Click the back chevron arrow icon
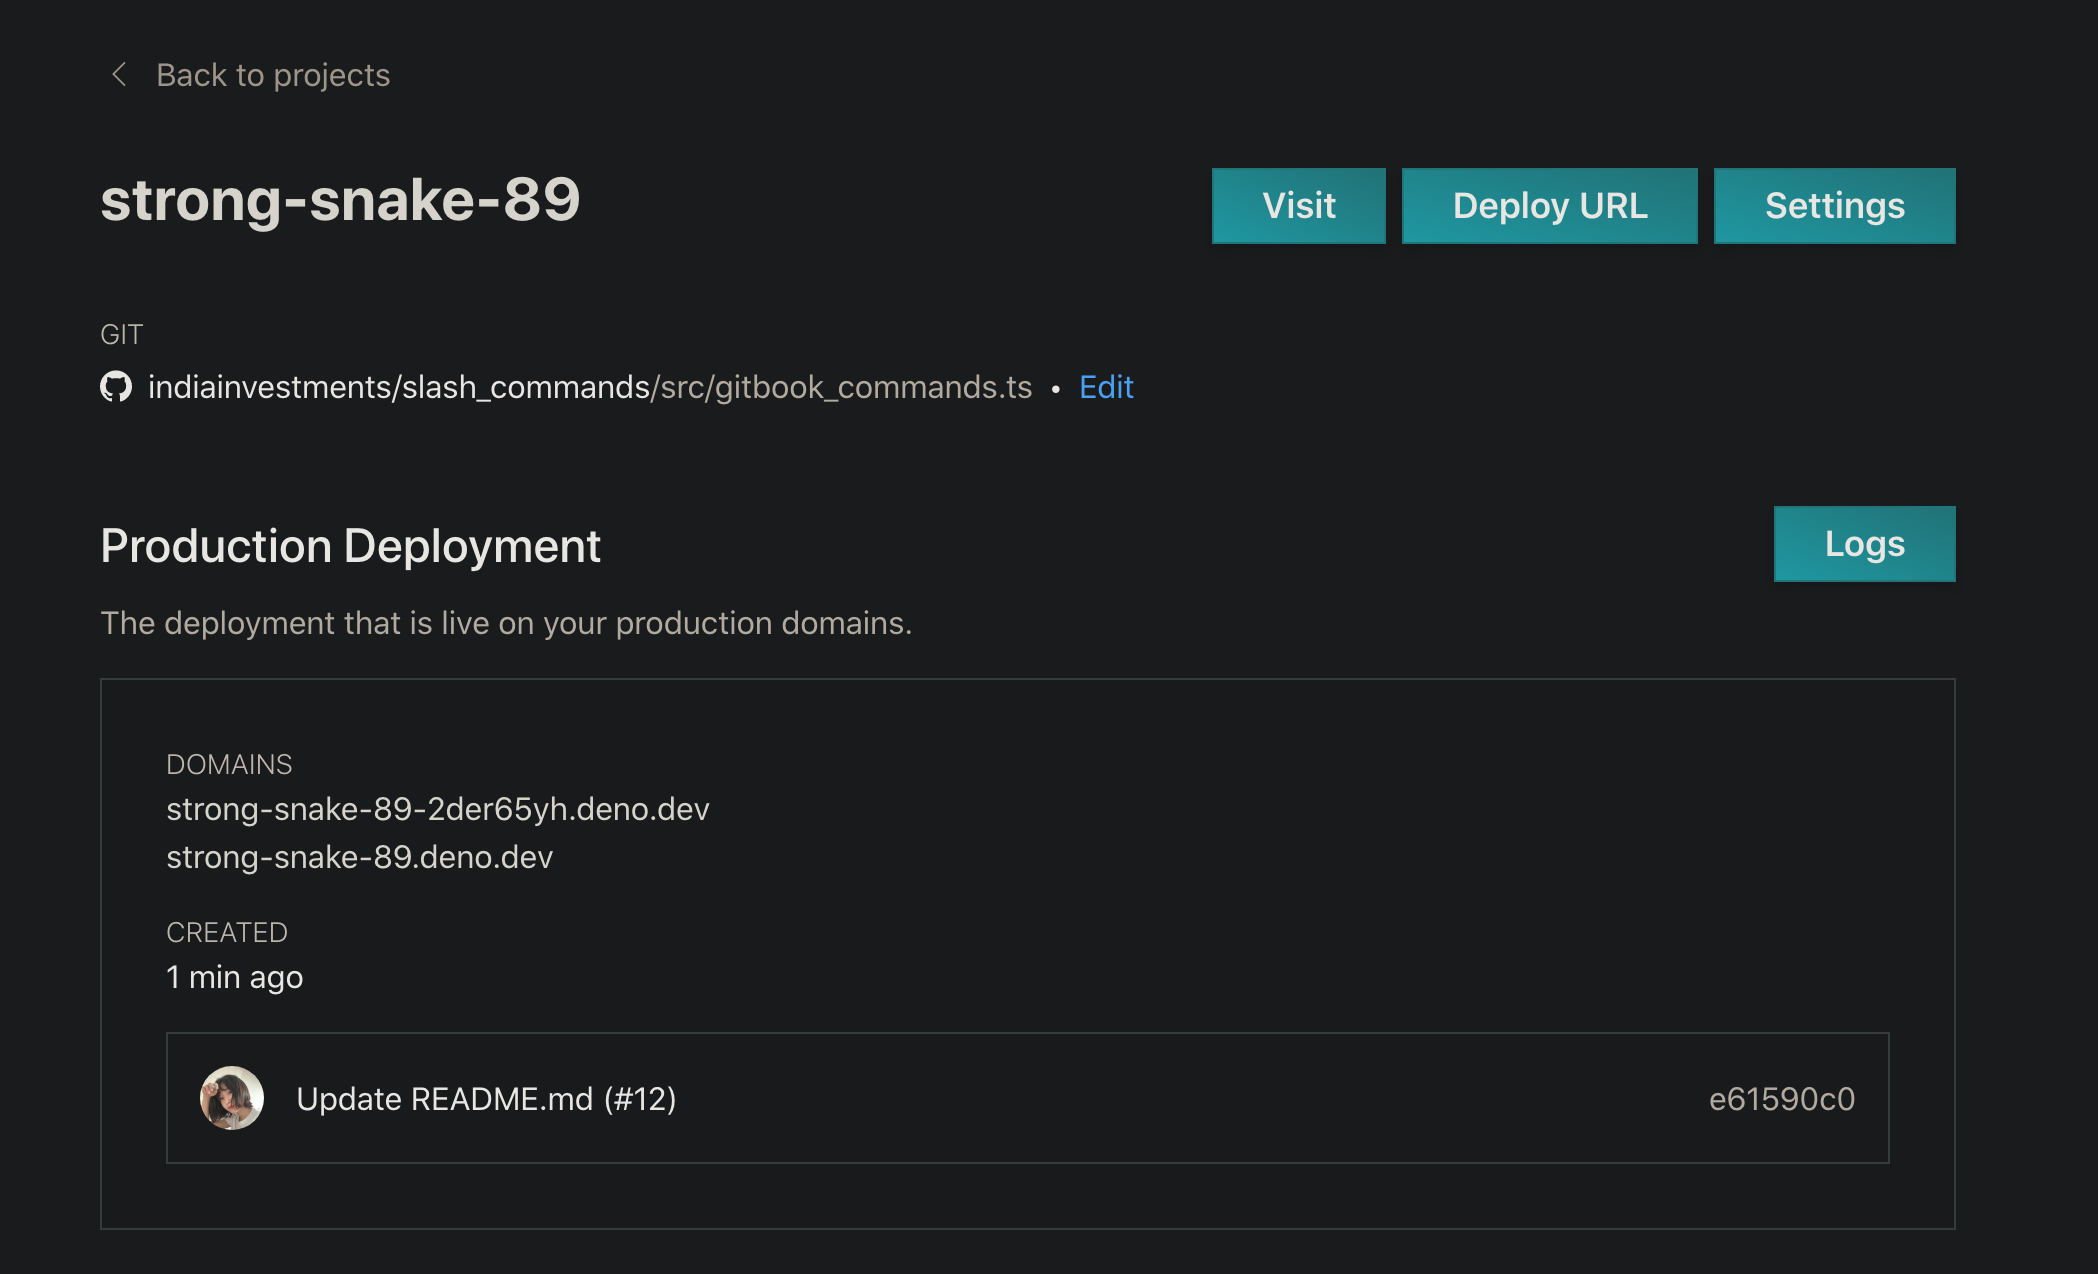 point(119,74)
